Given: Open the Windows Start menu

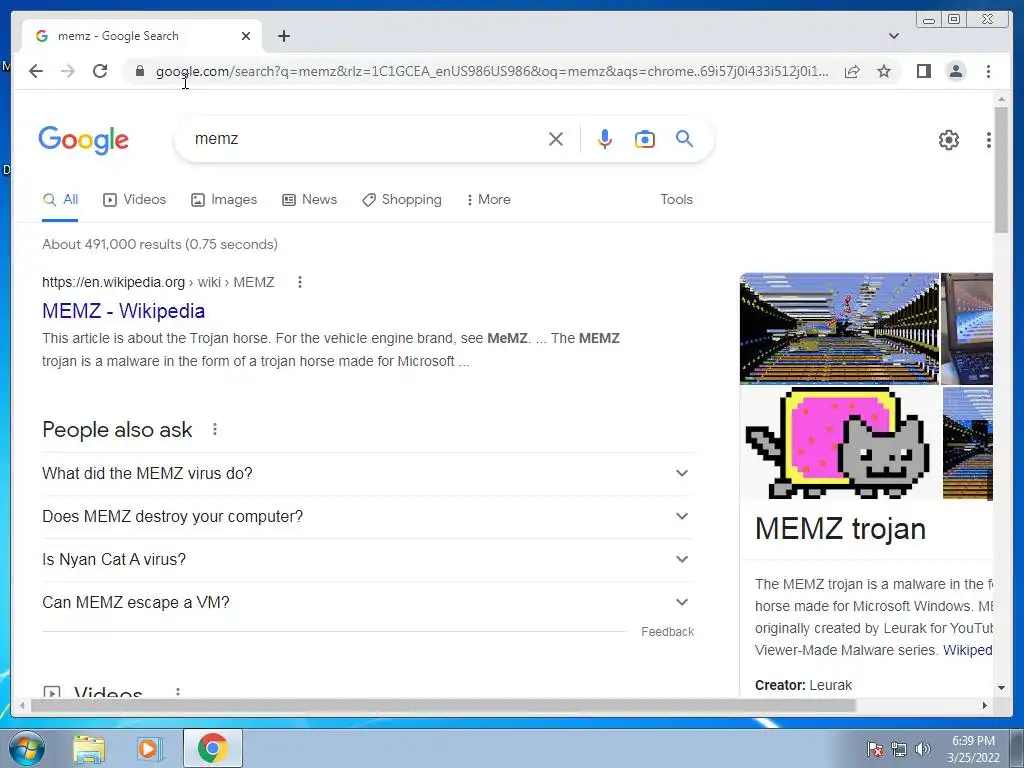Looking at the screenshot, I should click(27, 748).
